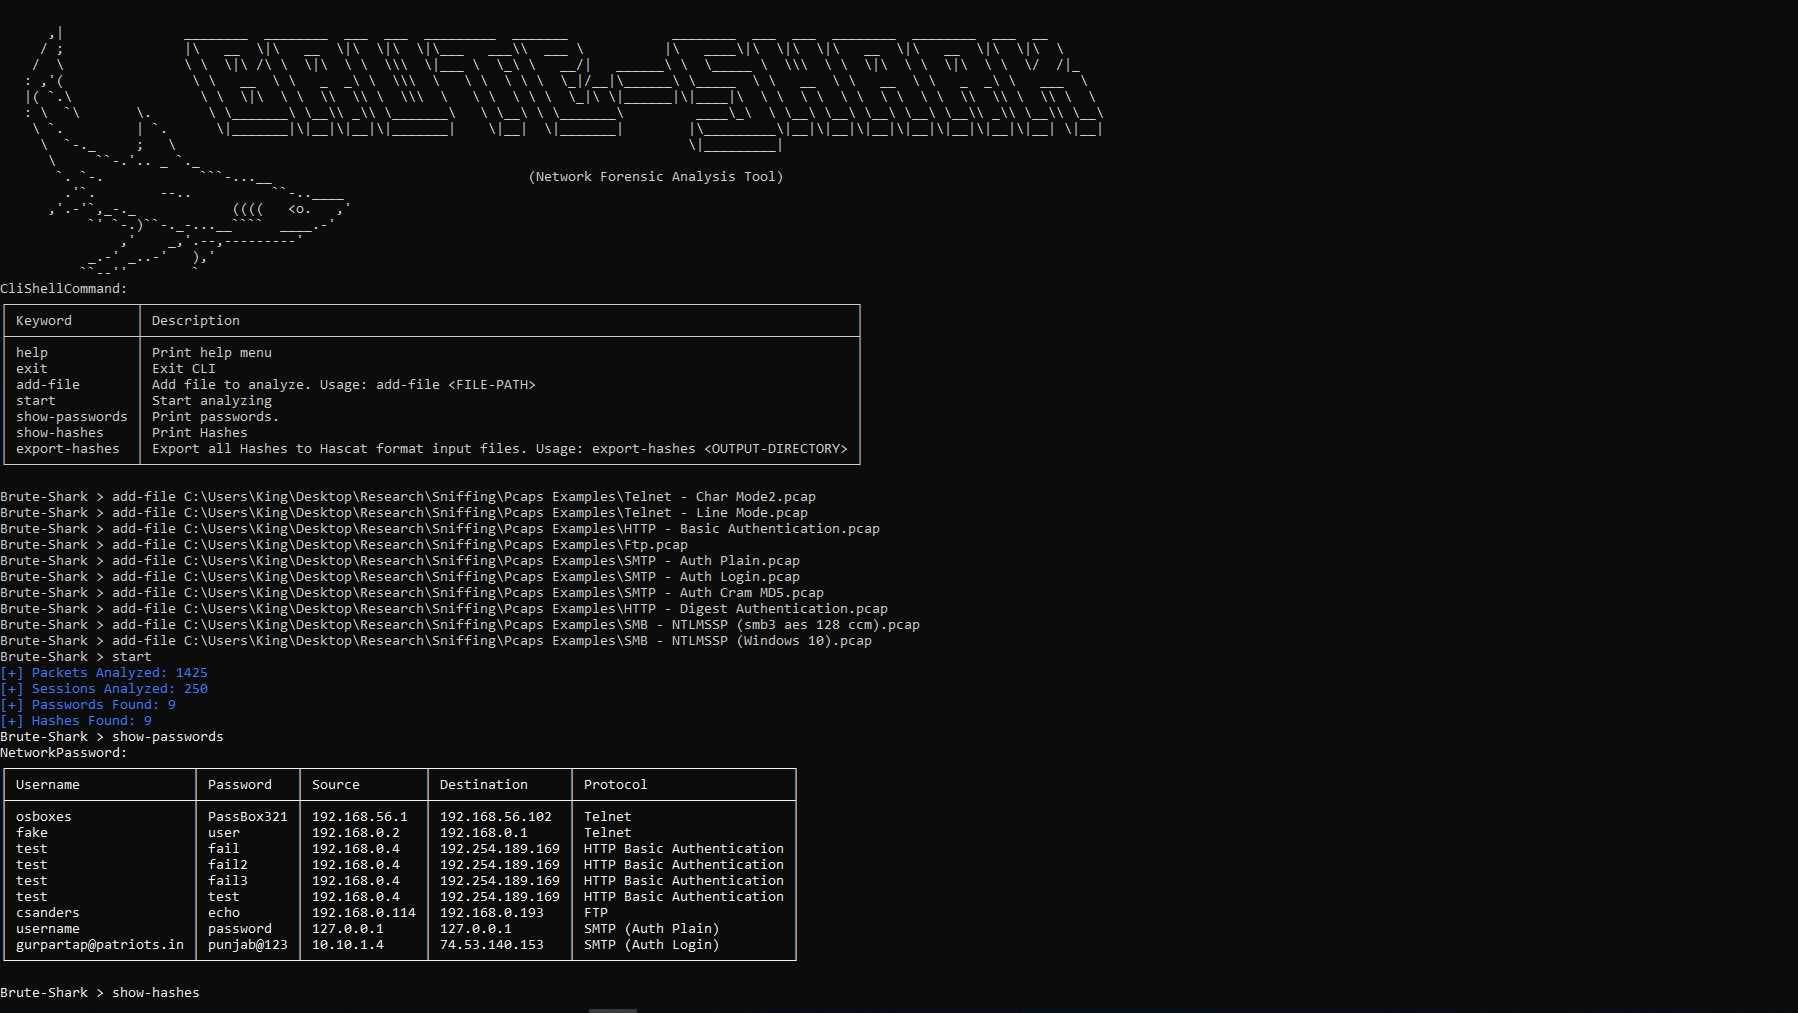Select 'Start analyzing' description text
Screen dimensions: 1798x1013
(x=212, y=401)
